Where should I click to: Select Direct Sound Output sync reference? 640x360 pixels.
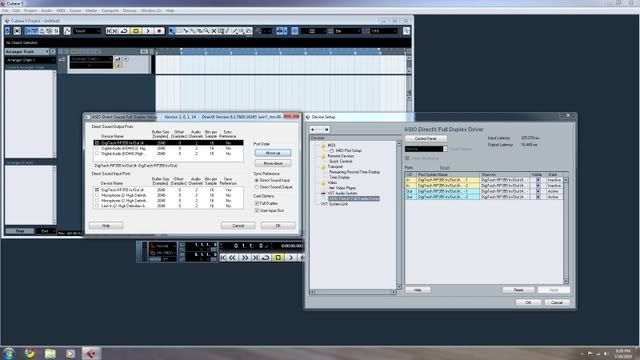(257, 187)
